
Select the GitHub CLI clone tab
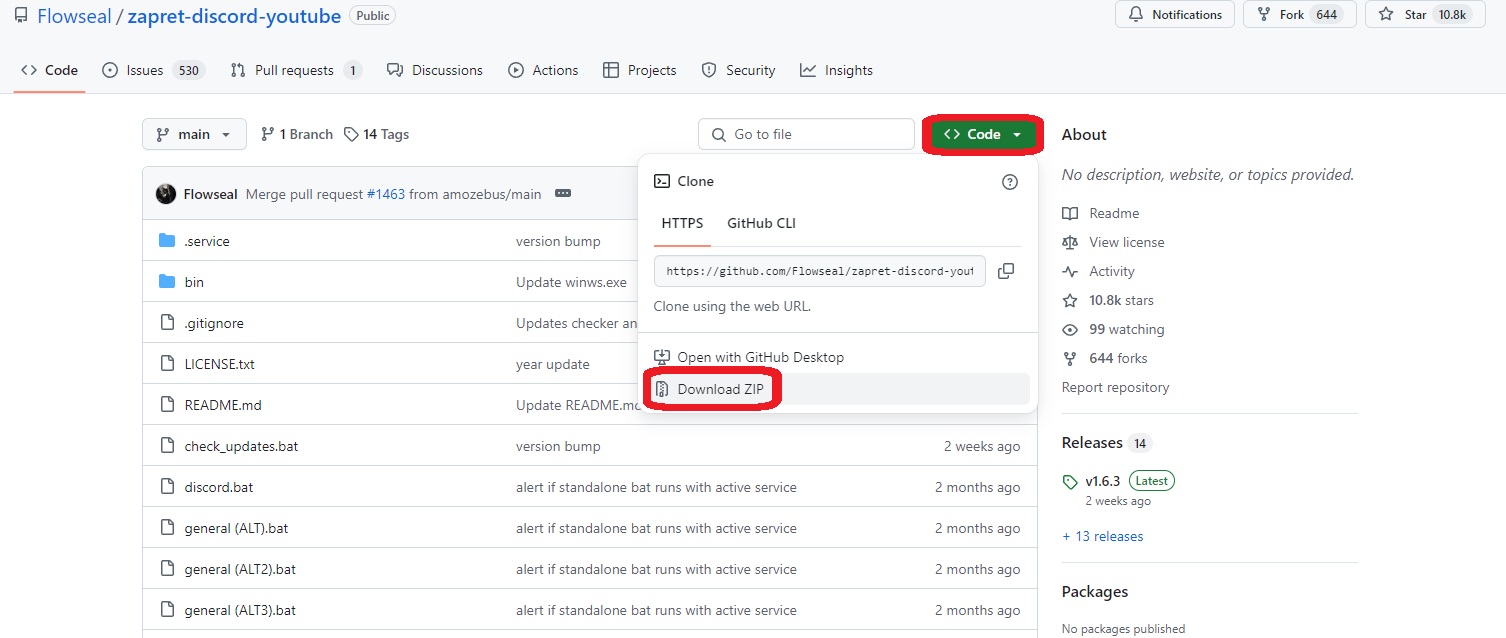(x=761, y=223)
